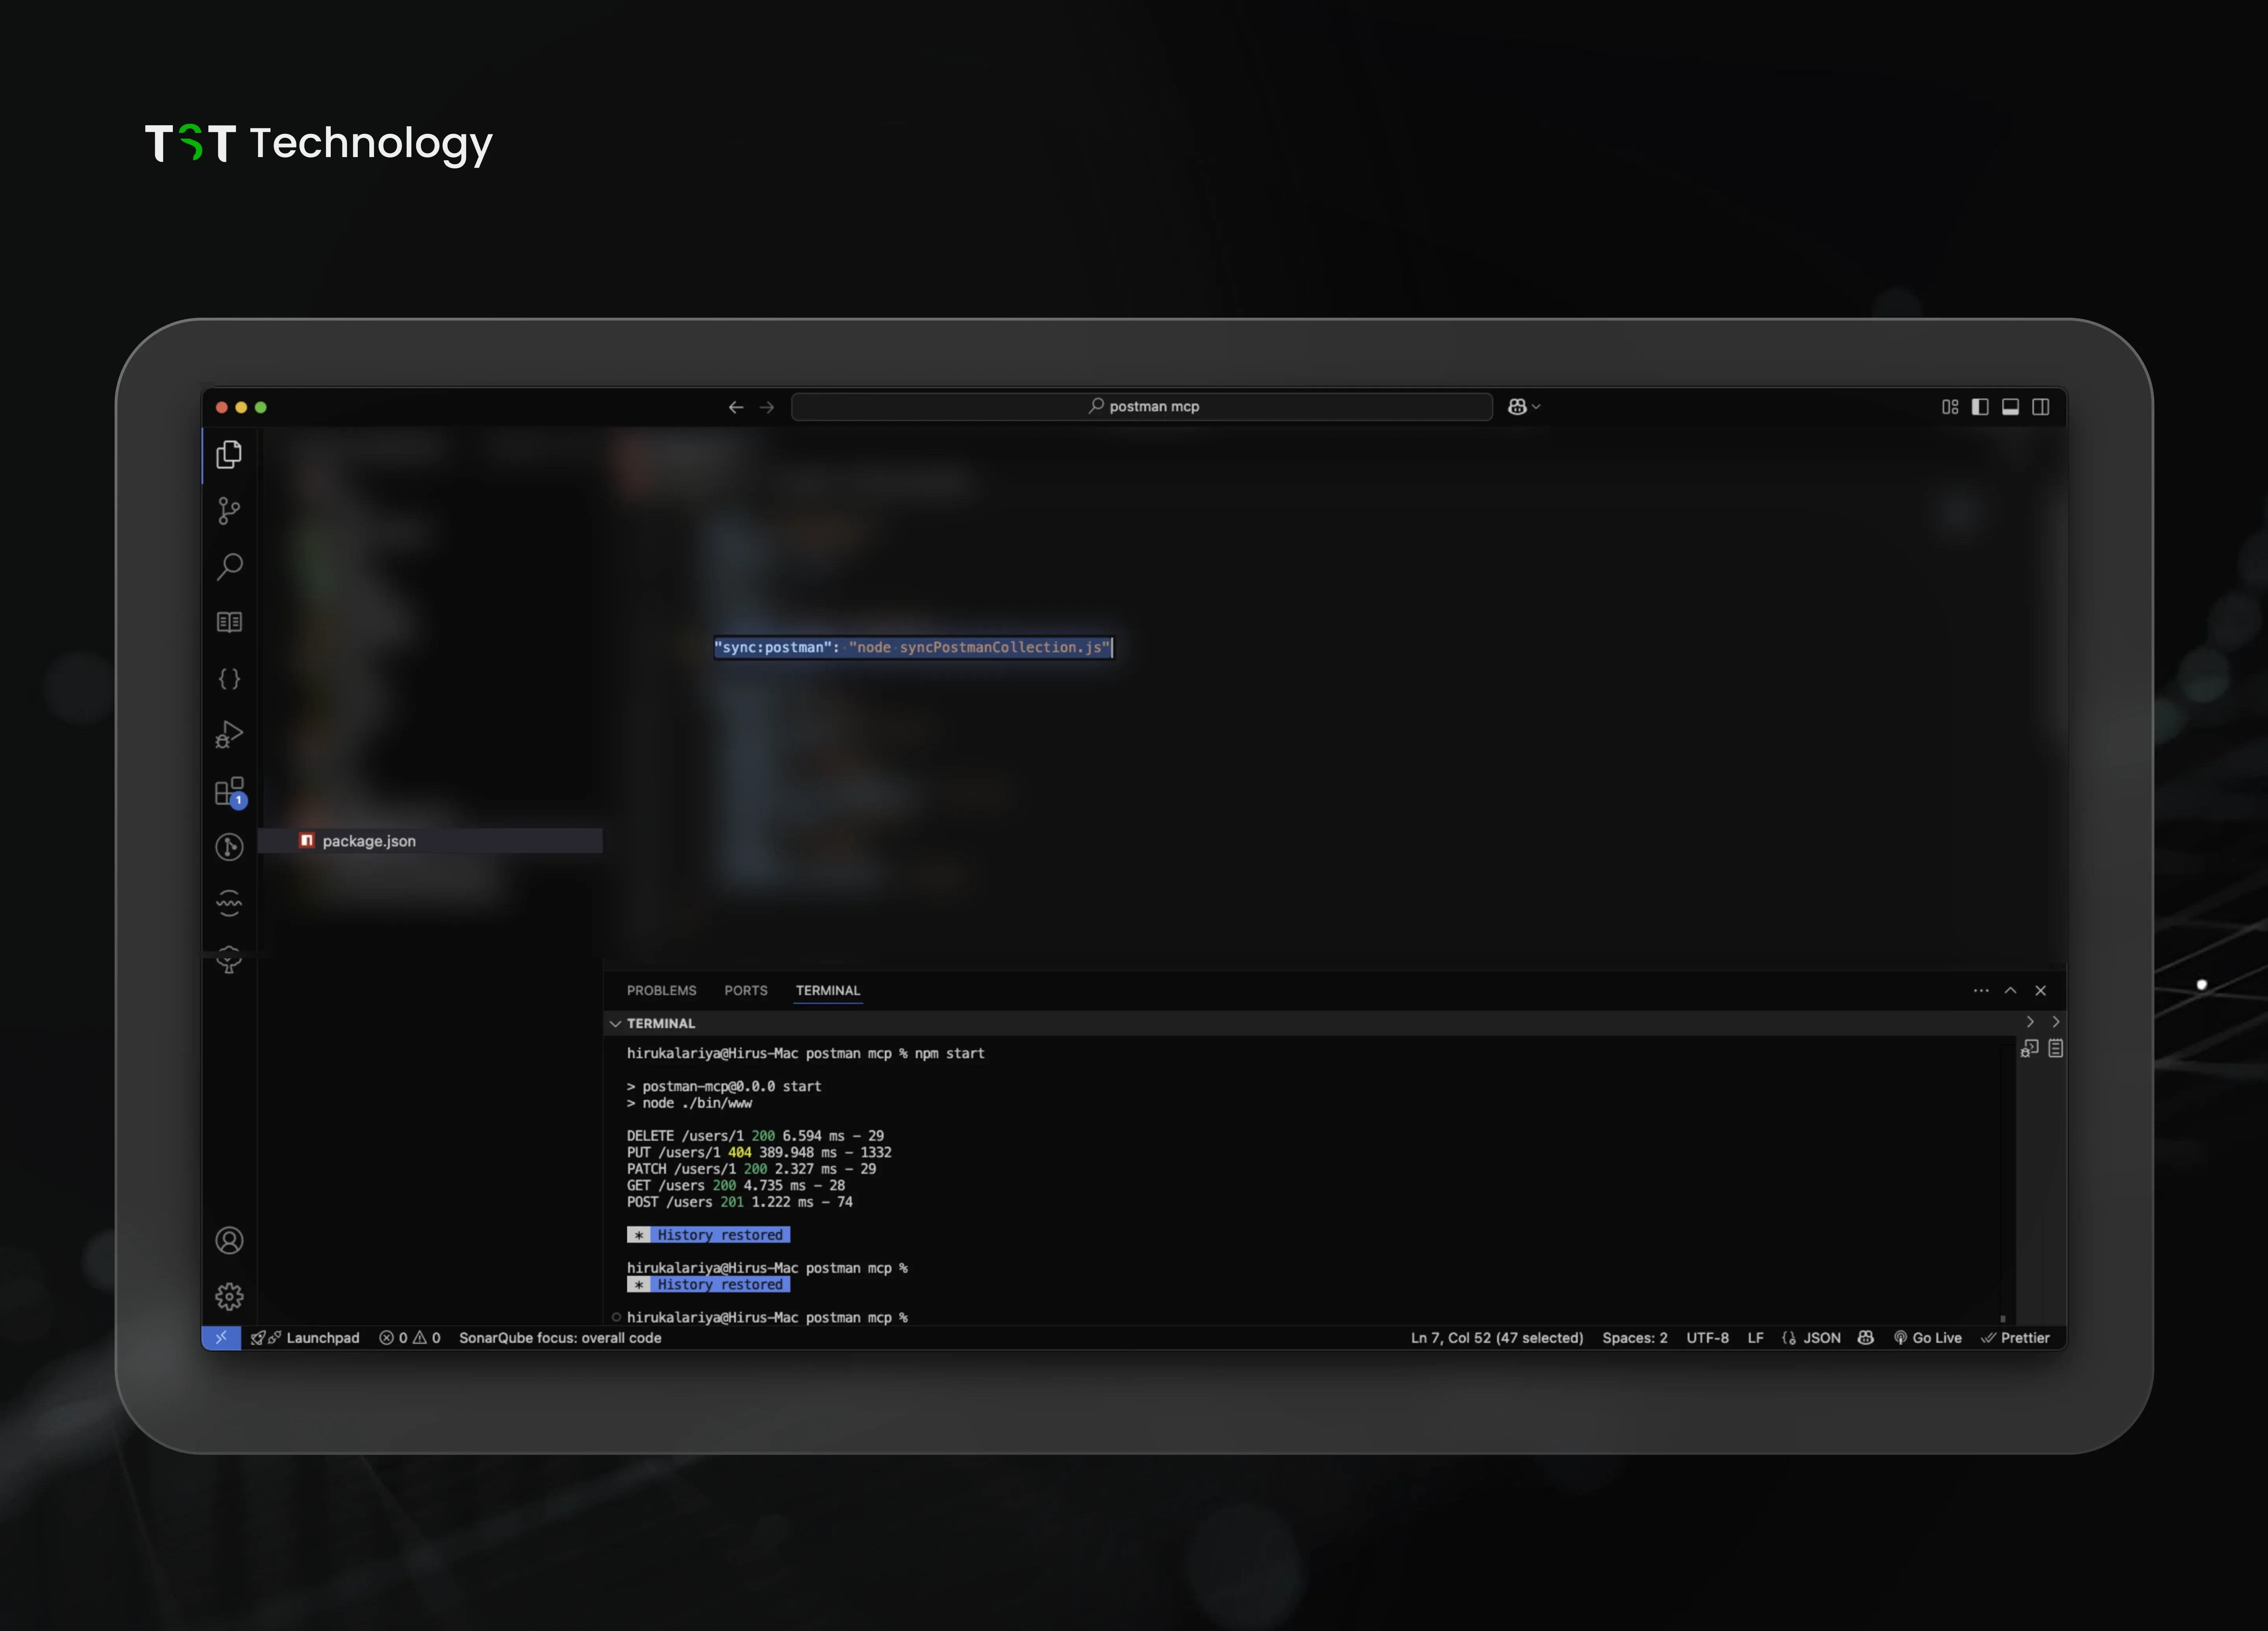Go back with the left arrow
The image size is (2268, 1631).
point(736,407)
